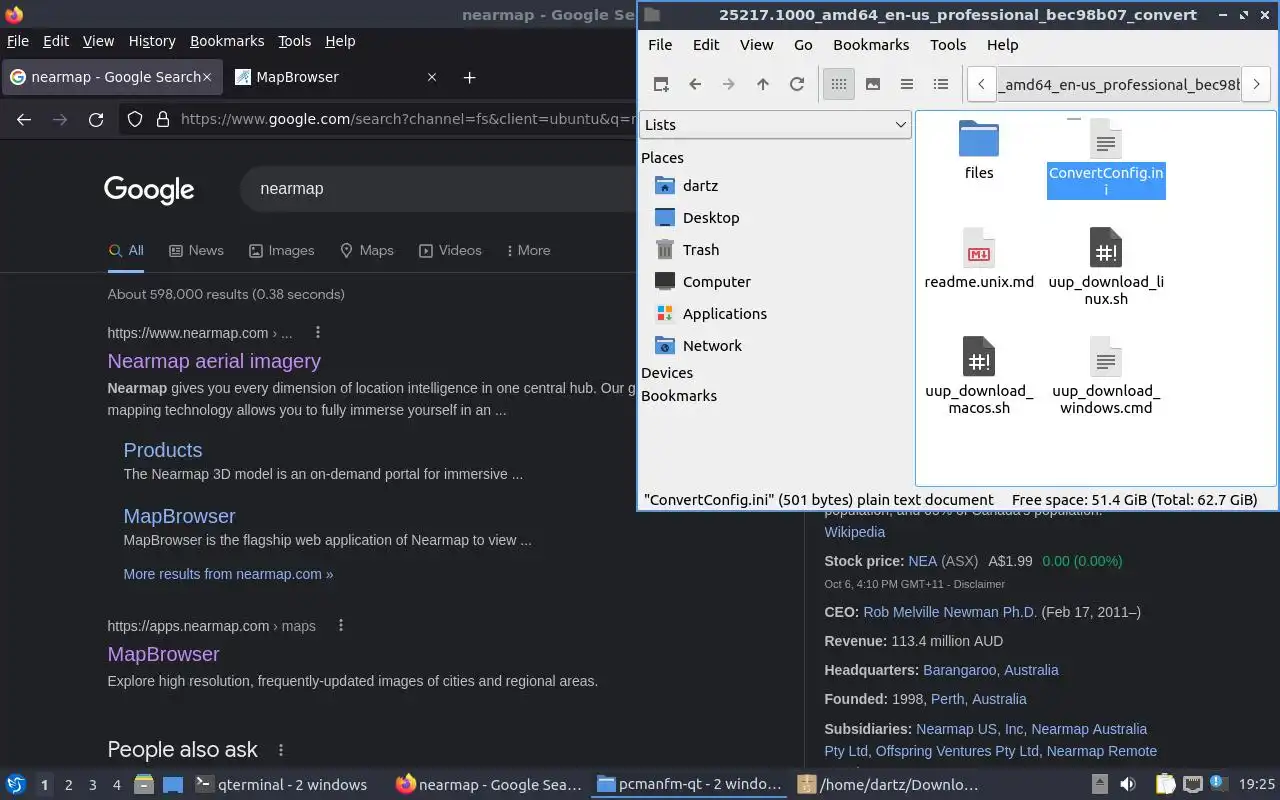Switch to Google Maps results tab
1280x800 pixels.
[367, 250]
